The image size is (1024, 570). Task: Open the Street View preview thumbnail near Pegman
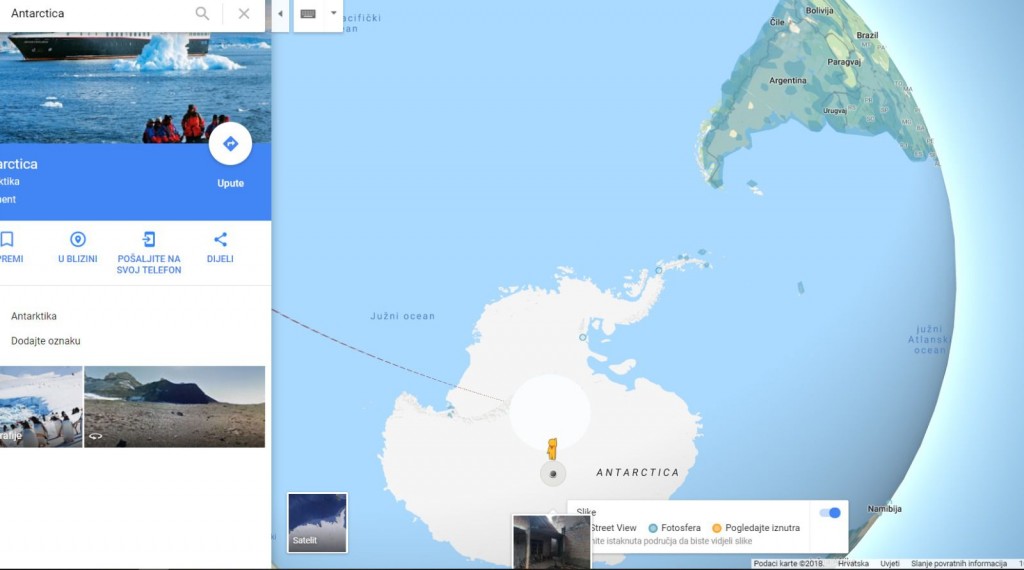coord(551,542)
